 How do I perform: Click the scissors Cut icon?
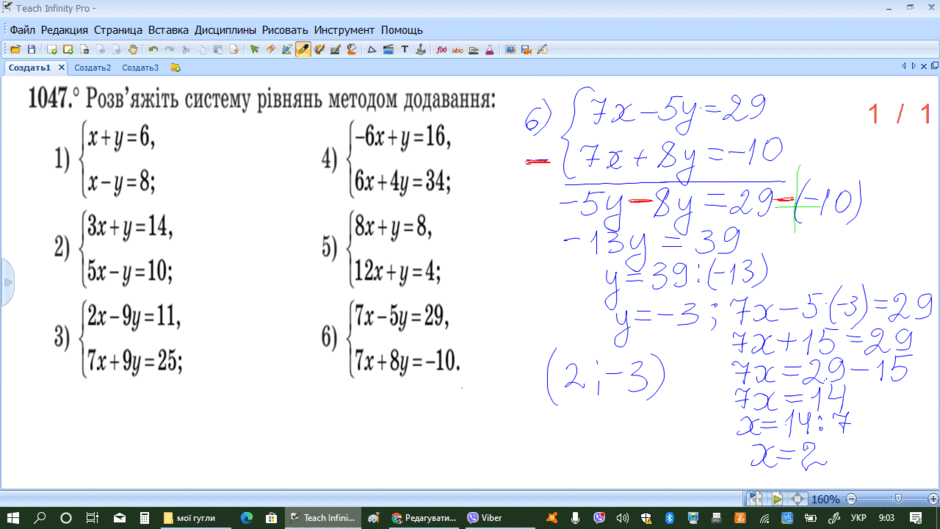pos(186,50)
